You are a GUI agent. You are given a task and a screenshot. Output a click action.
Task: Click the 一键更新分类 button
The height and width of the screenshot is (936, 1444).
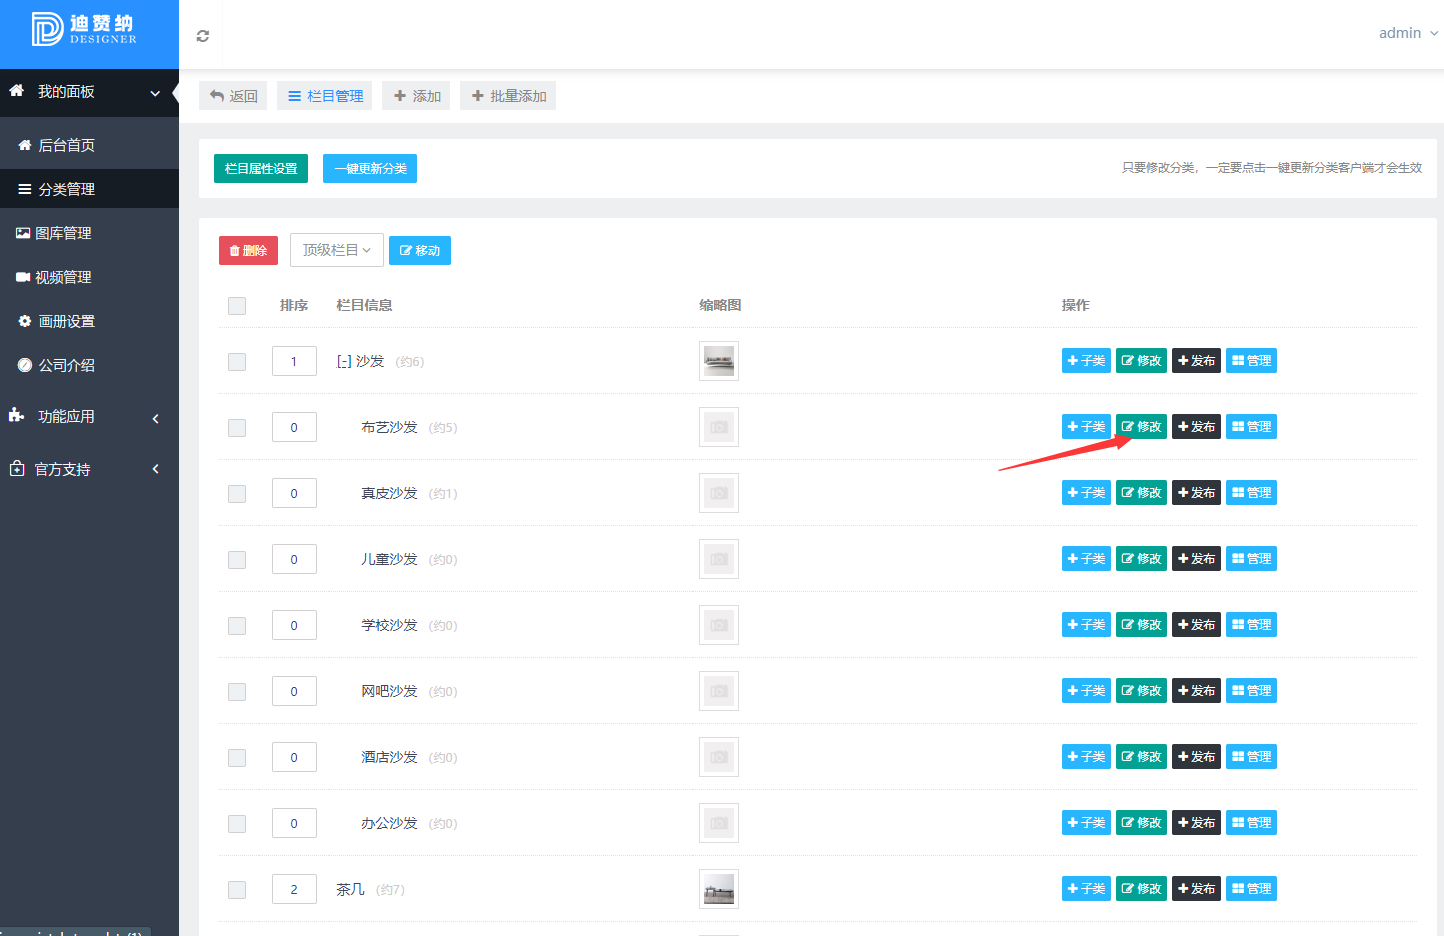click(x=370, y=168)
